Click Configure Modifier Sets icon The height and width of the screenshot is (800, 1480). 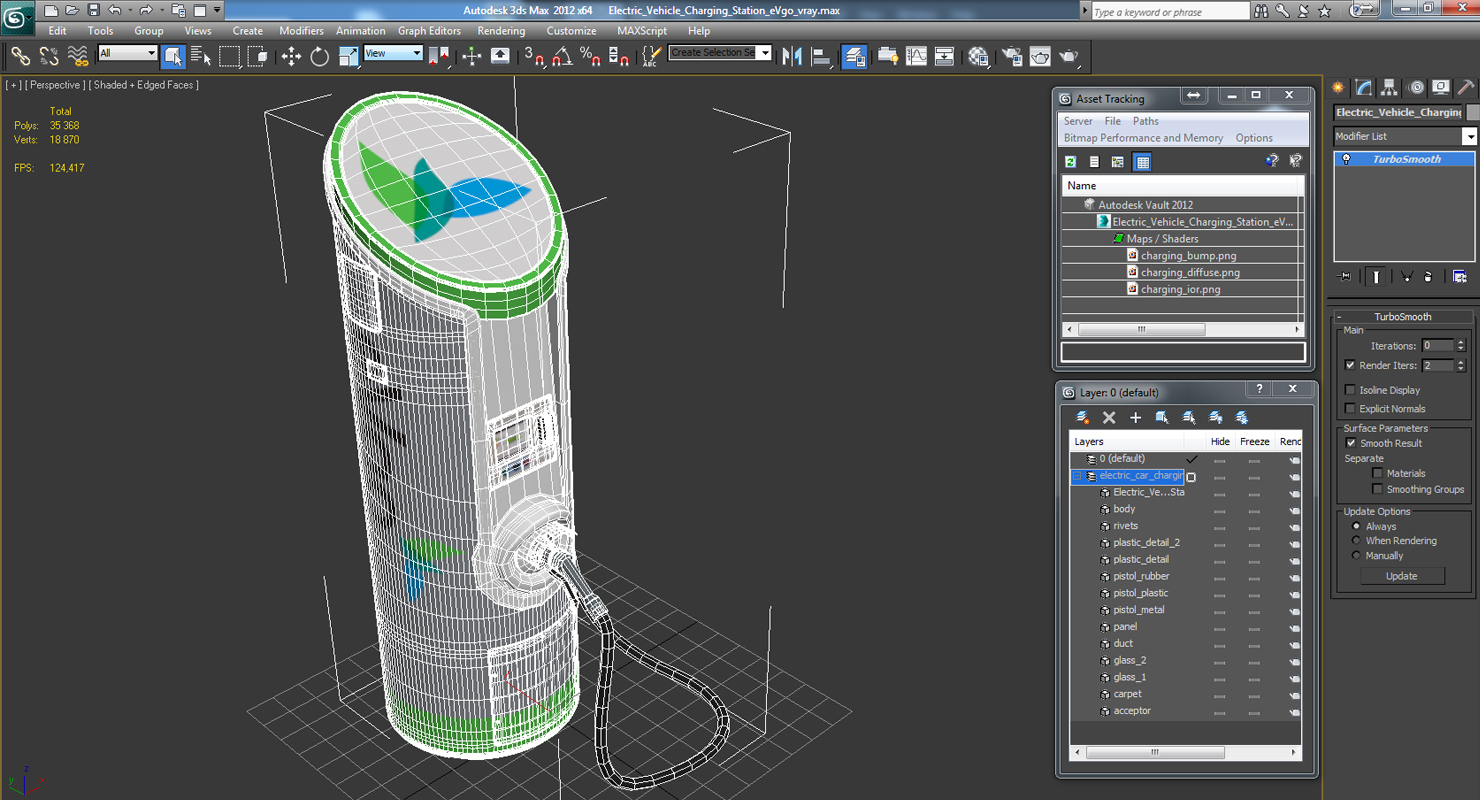click(x=1460, y=276)
